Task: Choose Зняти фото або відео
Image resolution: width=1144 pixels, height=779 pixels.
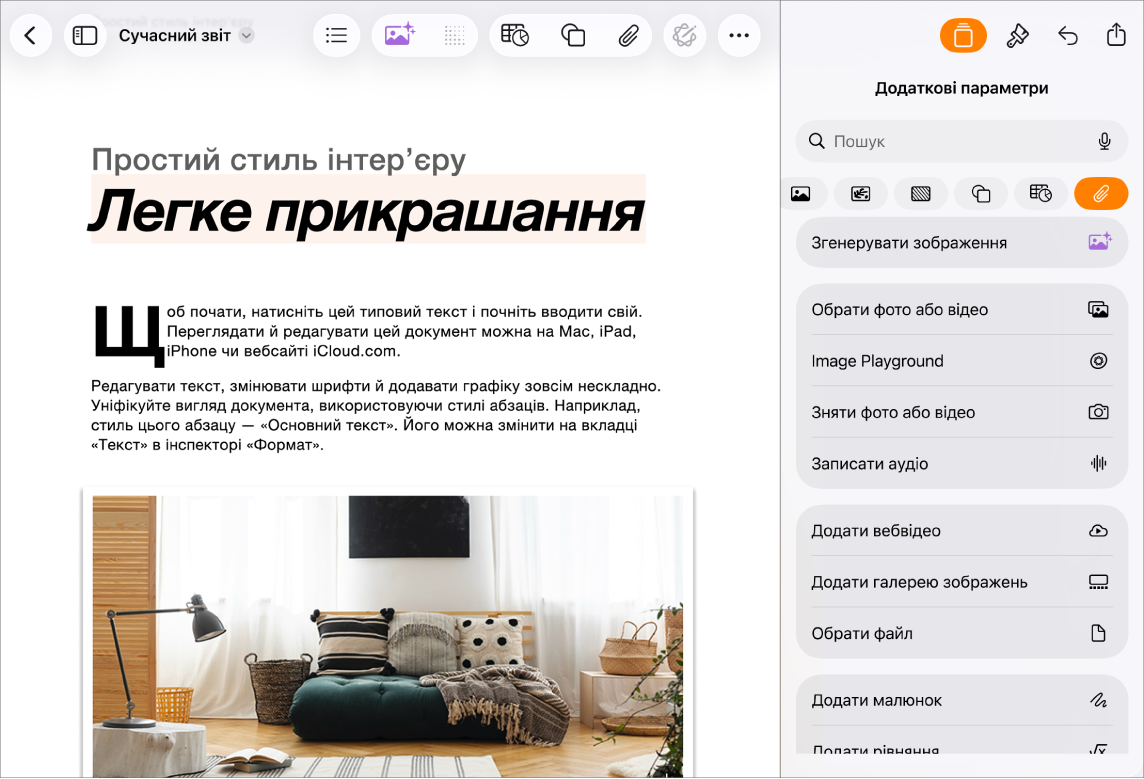Action: [962, 412]
